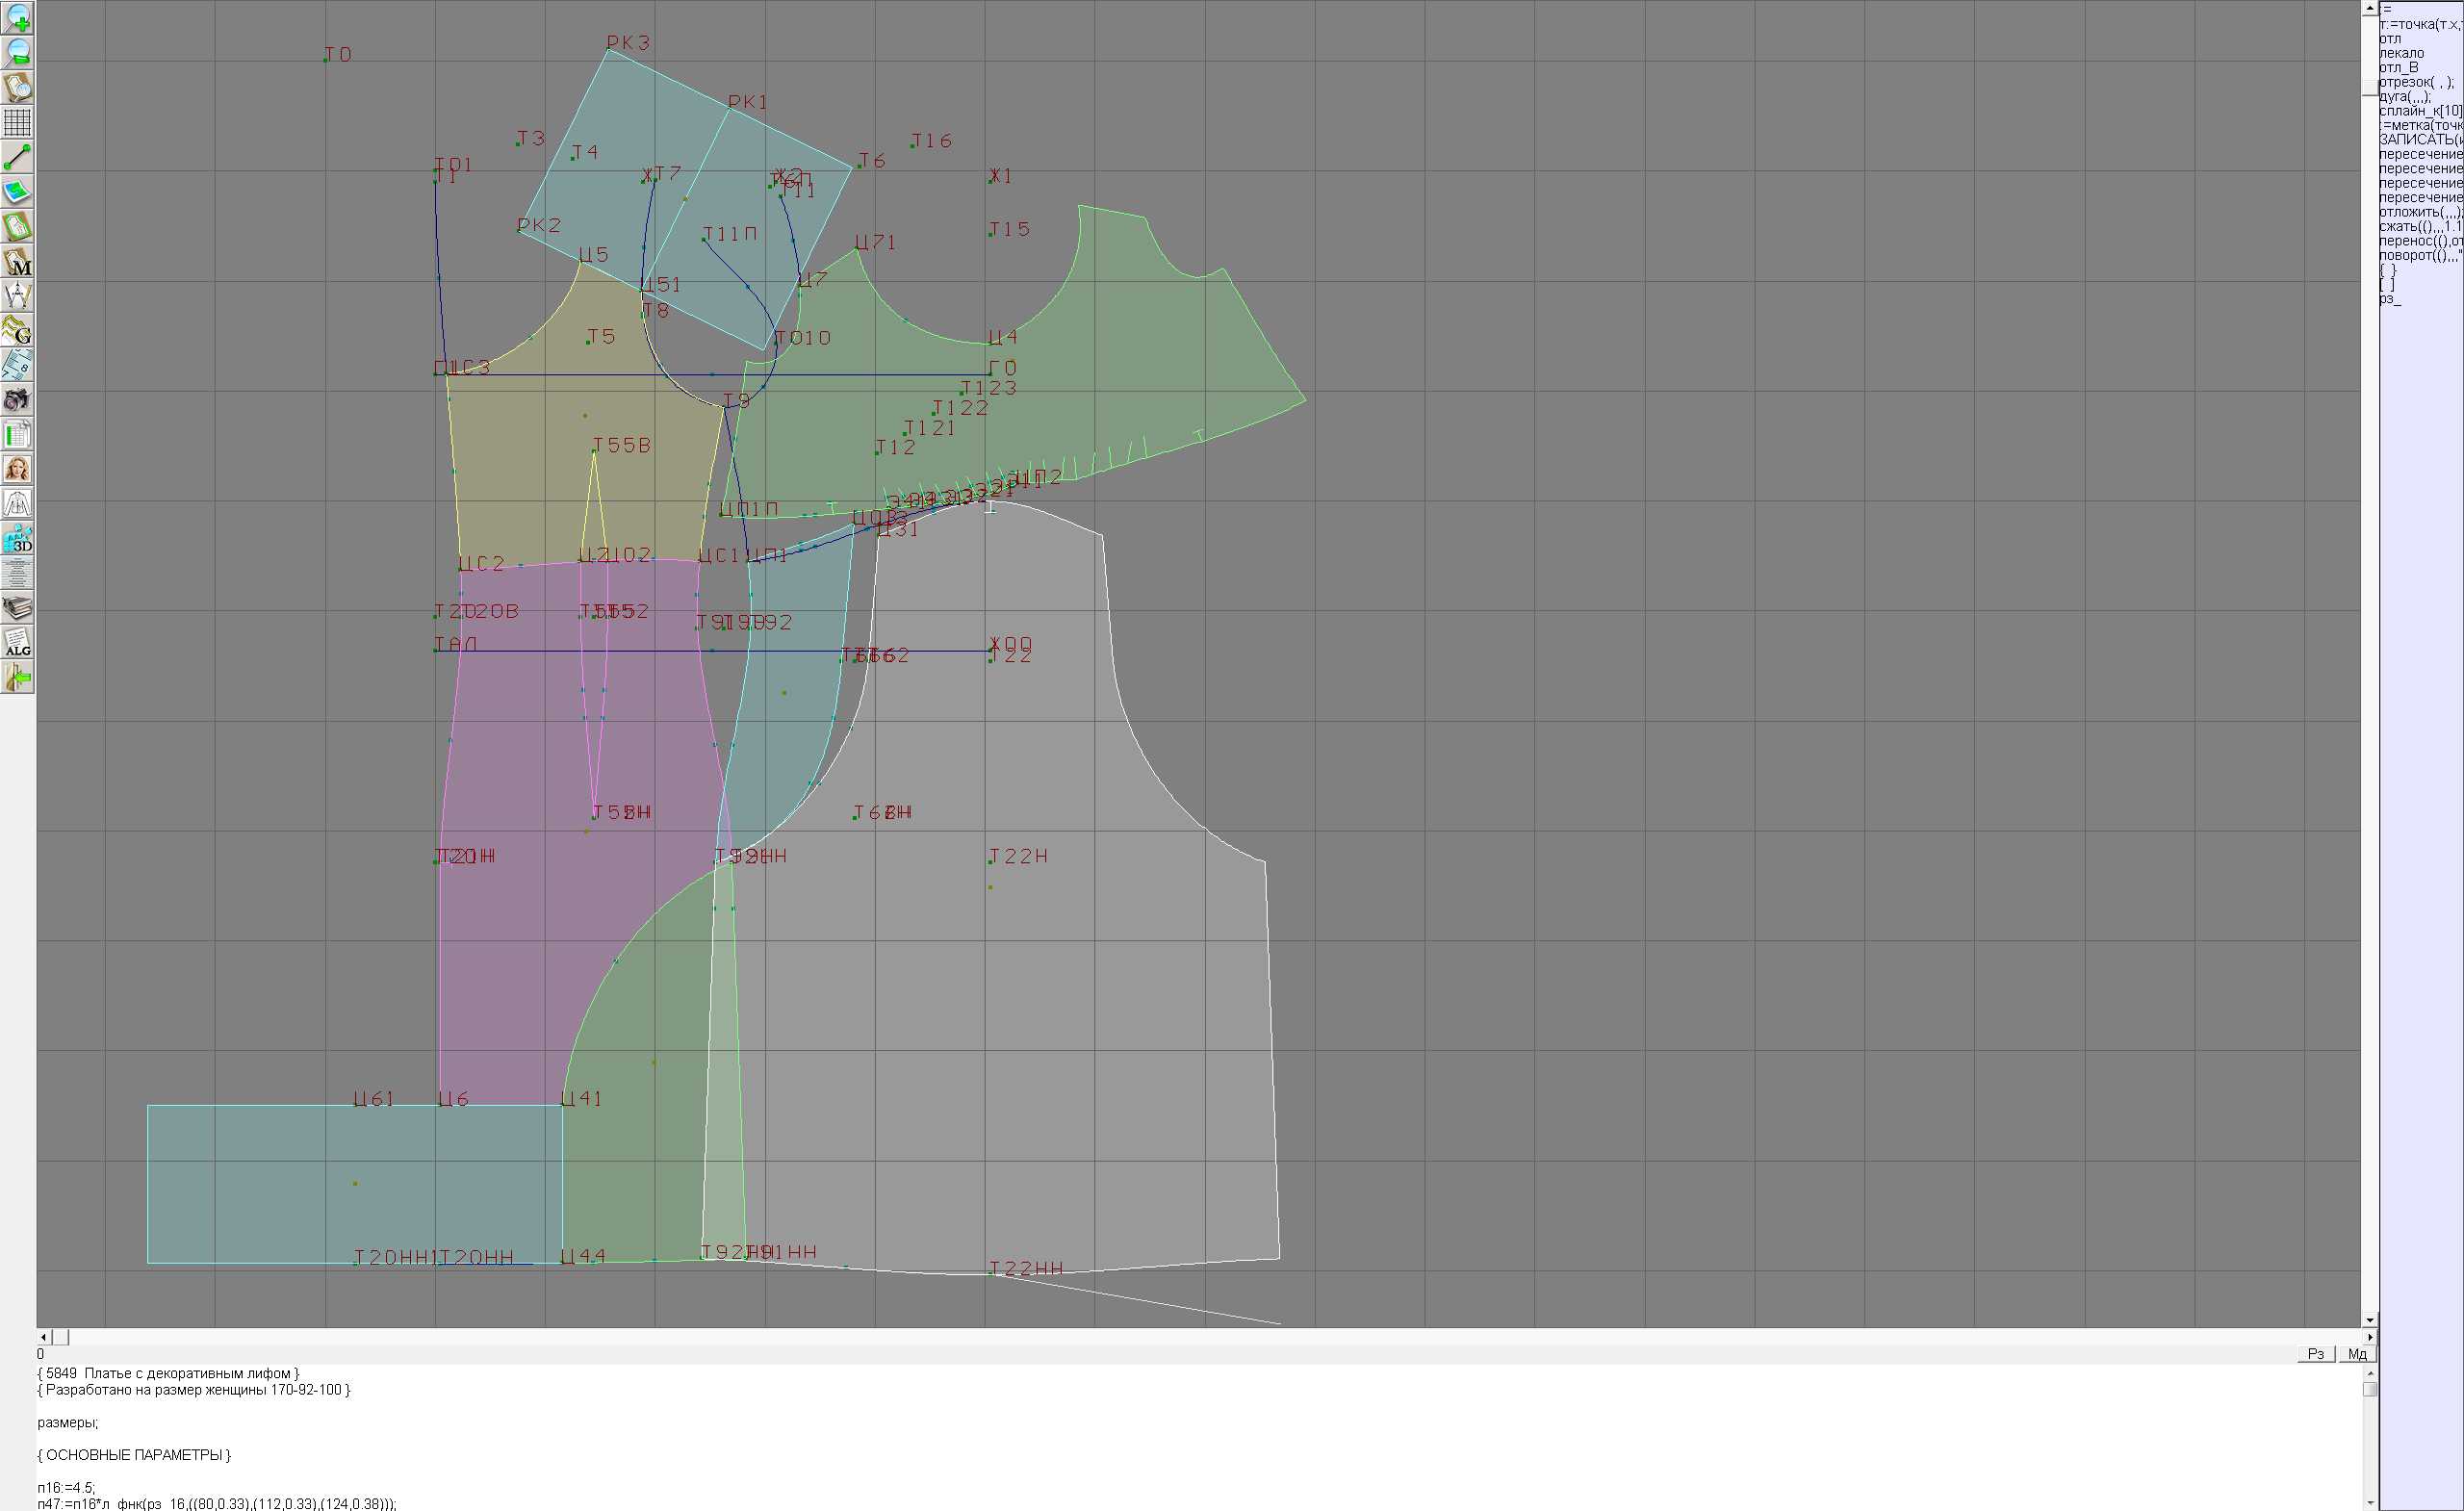This screenshot has height=1511, width=2464.
Task: Open the stacked books library icon
Action: click(17, 608)
